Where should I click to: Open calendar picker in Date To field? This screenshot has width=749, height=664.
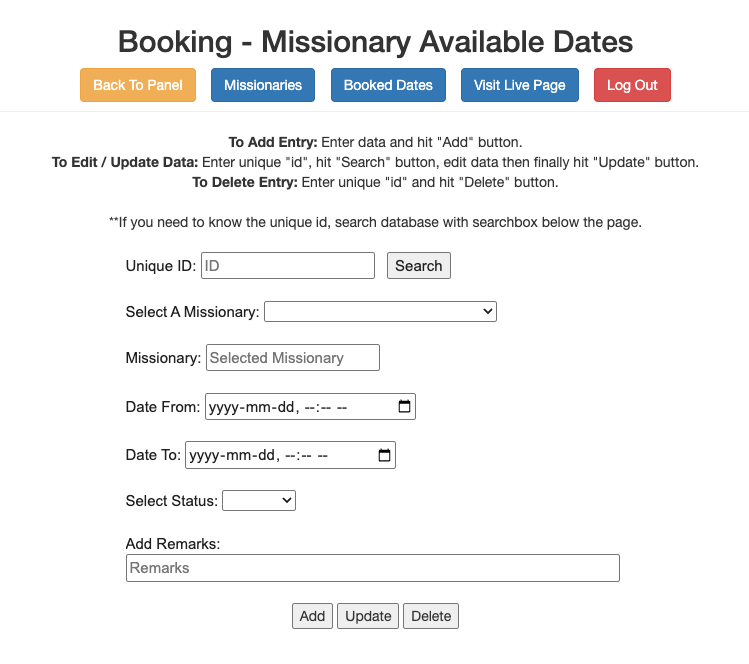coord(385,455)
